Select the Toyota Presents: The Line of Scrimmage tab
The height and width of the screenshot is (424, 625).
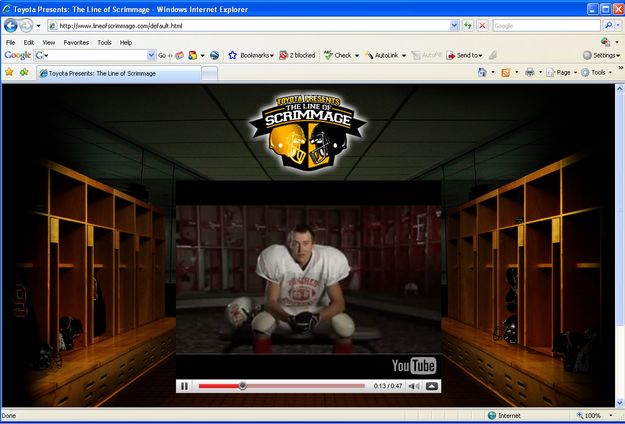119,73
